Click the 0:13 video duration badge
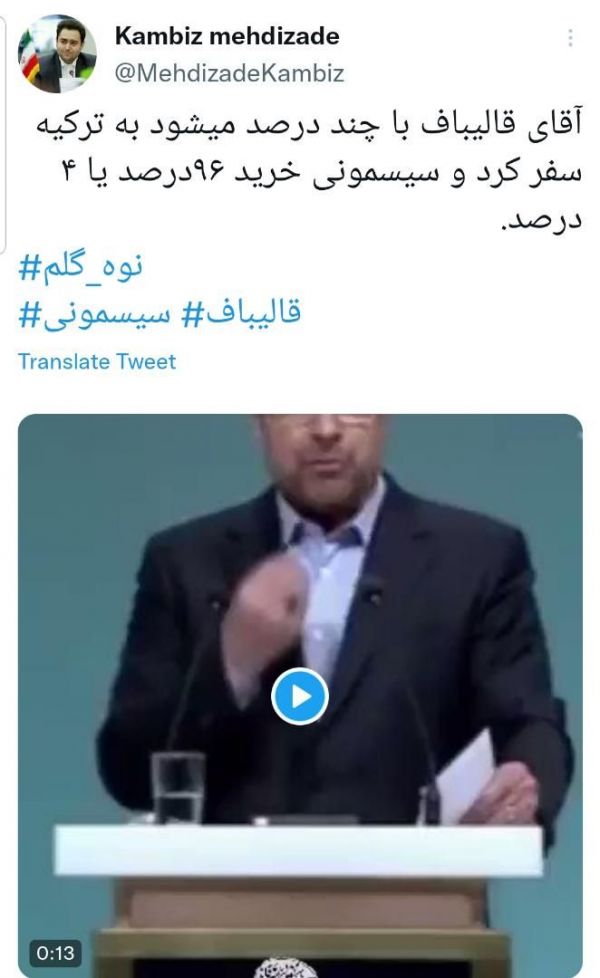This screenshot has width=600, height=978. tap(56, 952)
